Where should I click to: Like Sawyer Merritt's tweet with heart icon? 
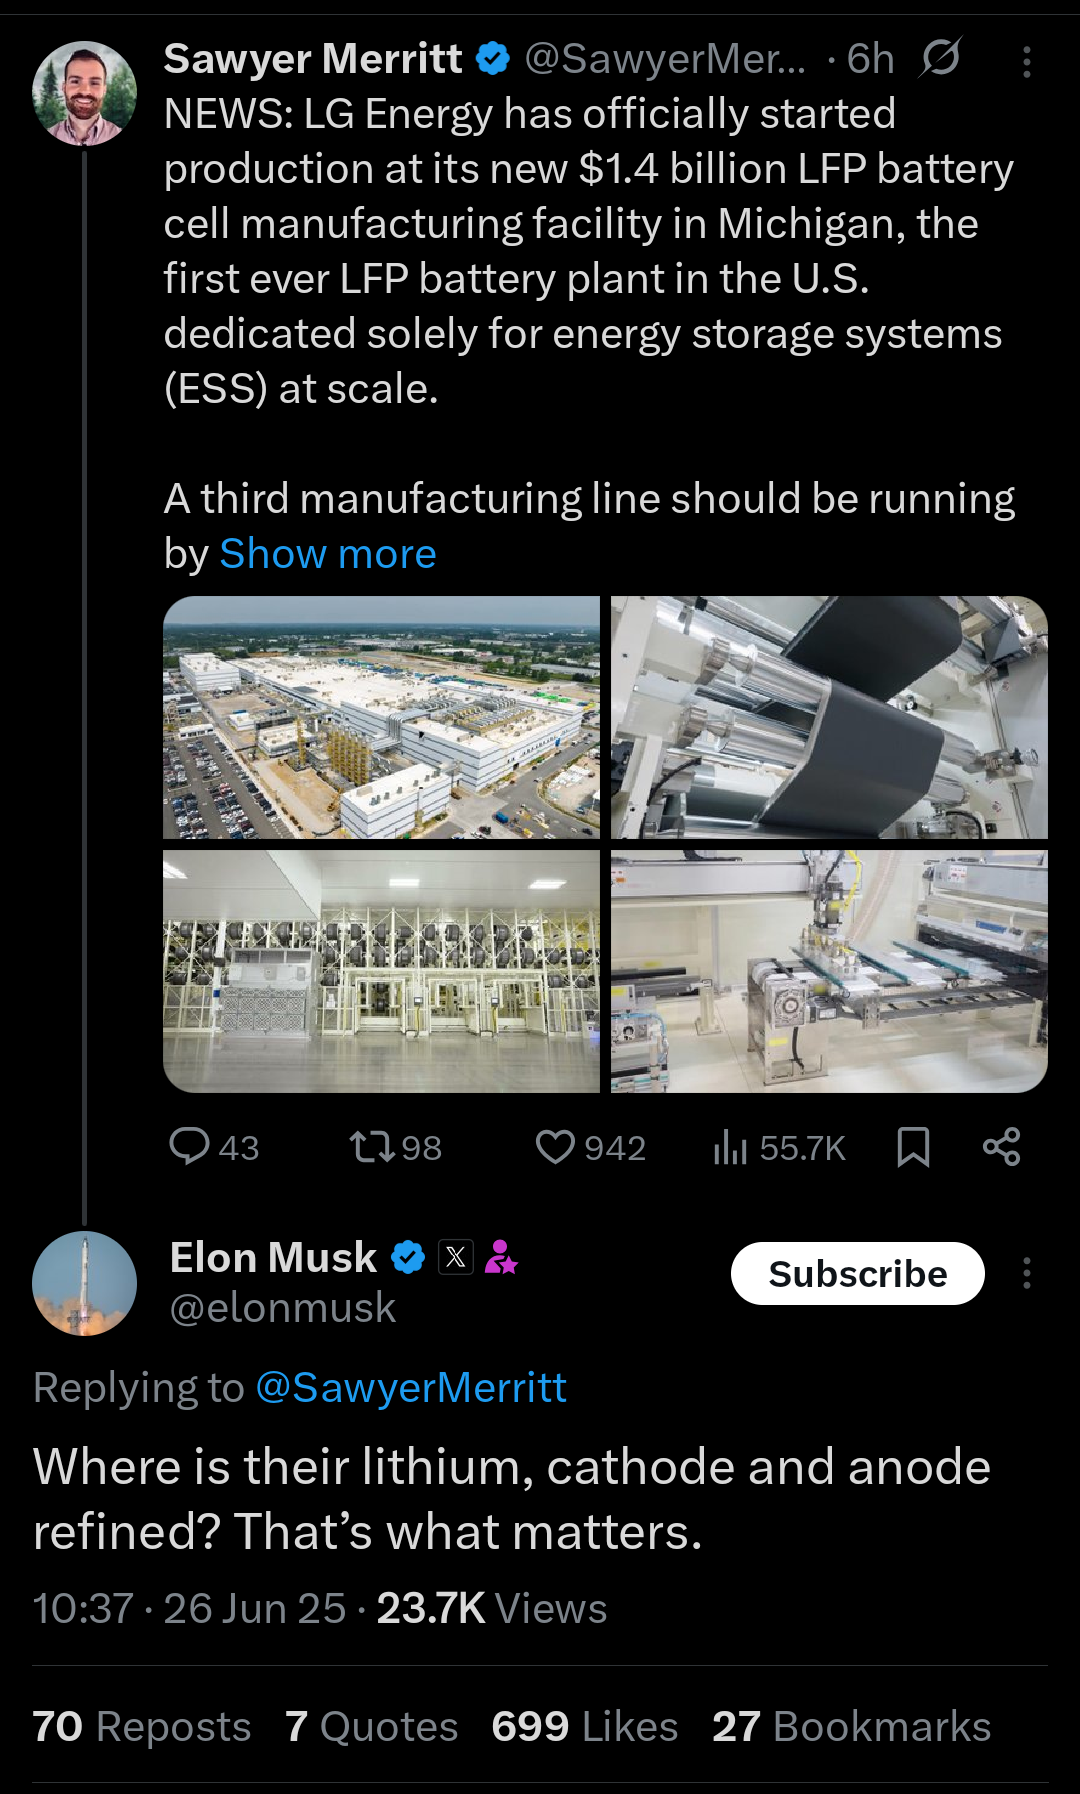click(x=556, y=1146)
